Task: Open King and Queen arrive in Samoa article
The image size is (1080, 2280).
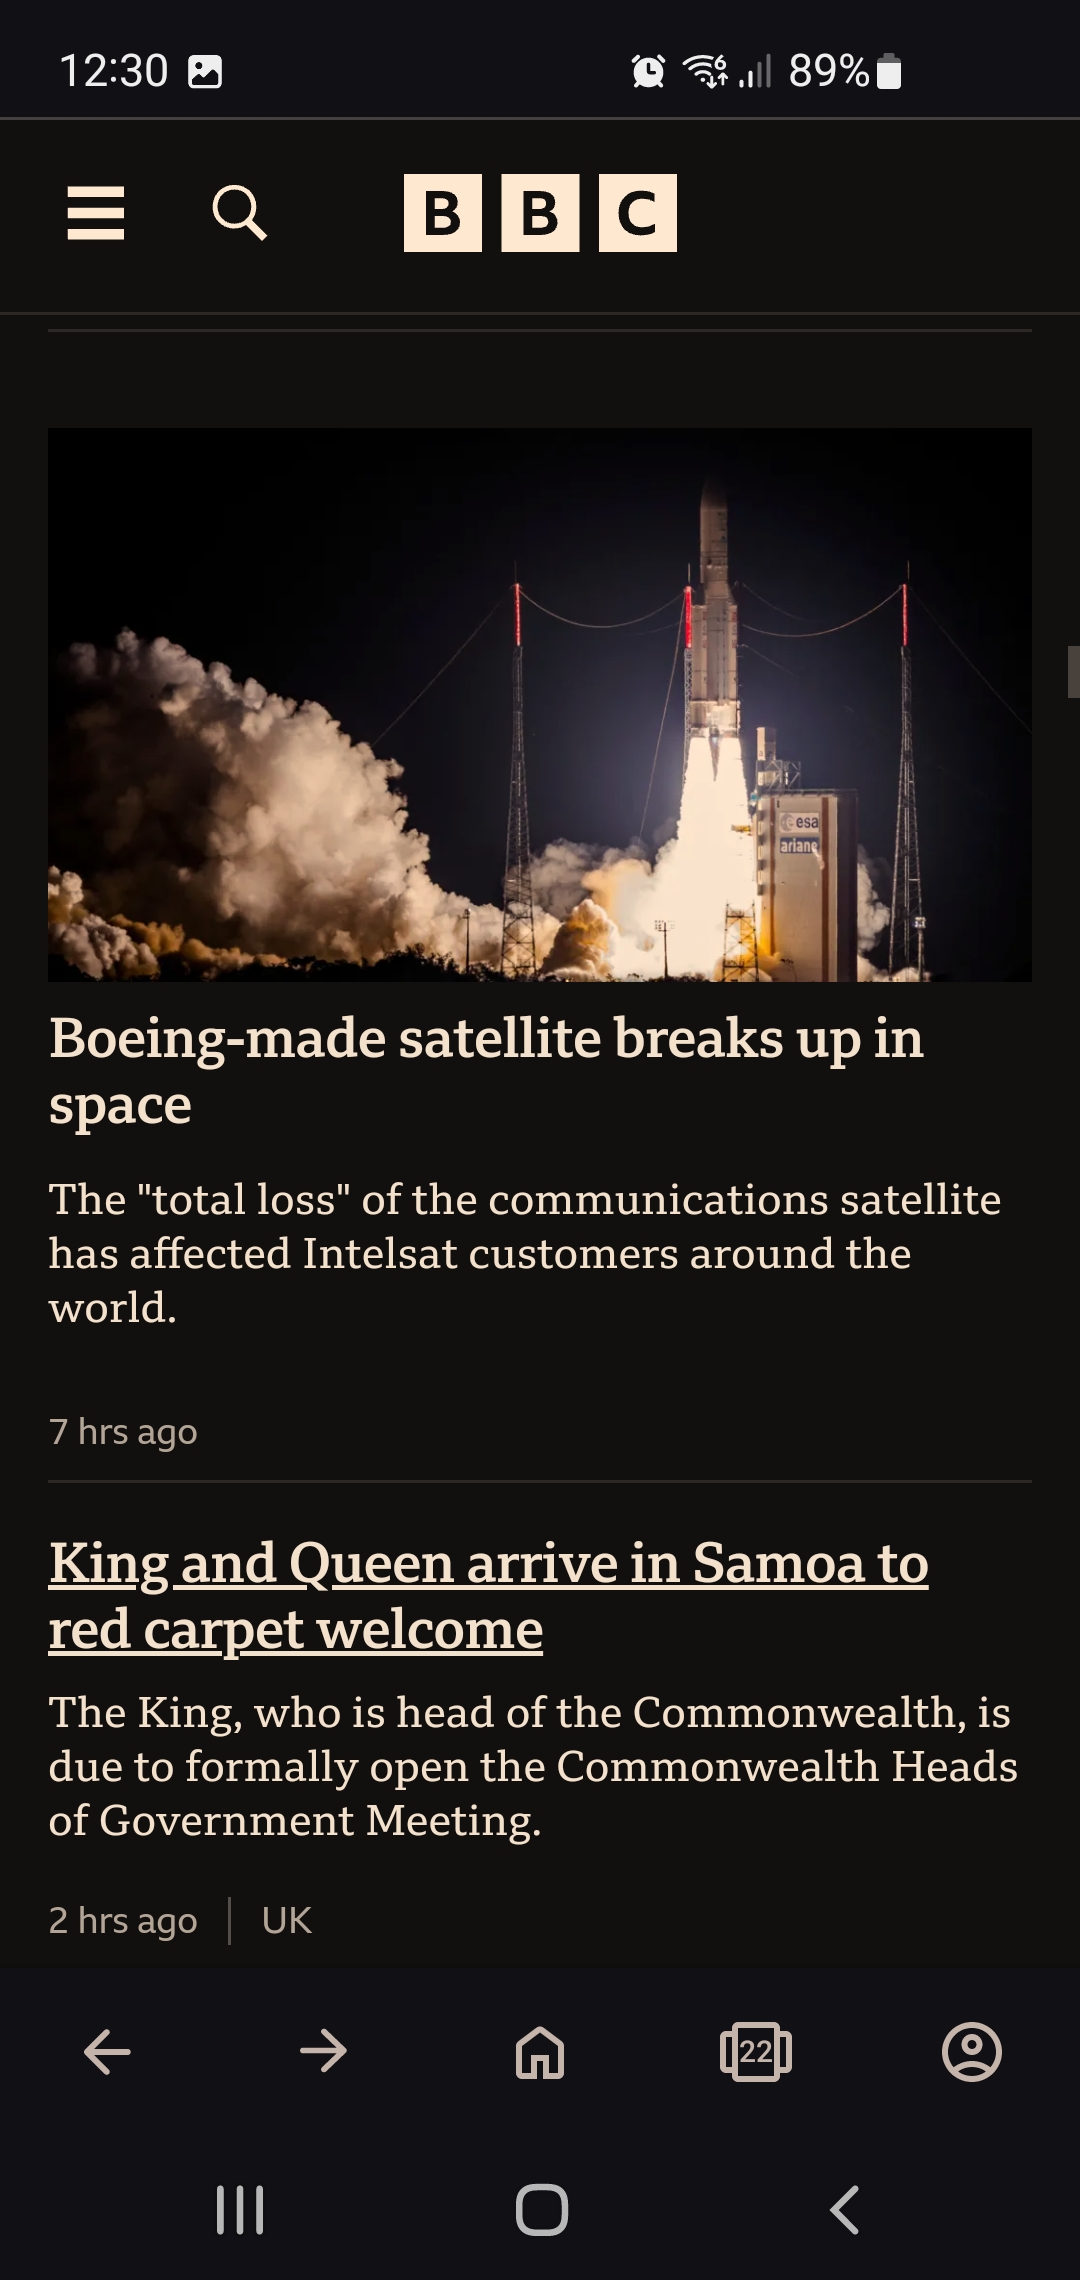Action: [x=489, y=1596]
